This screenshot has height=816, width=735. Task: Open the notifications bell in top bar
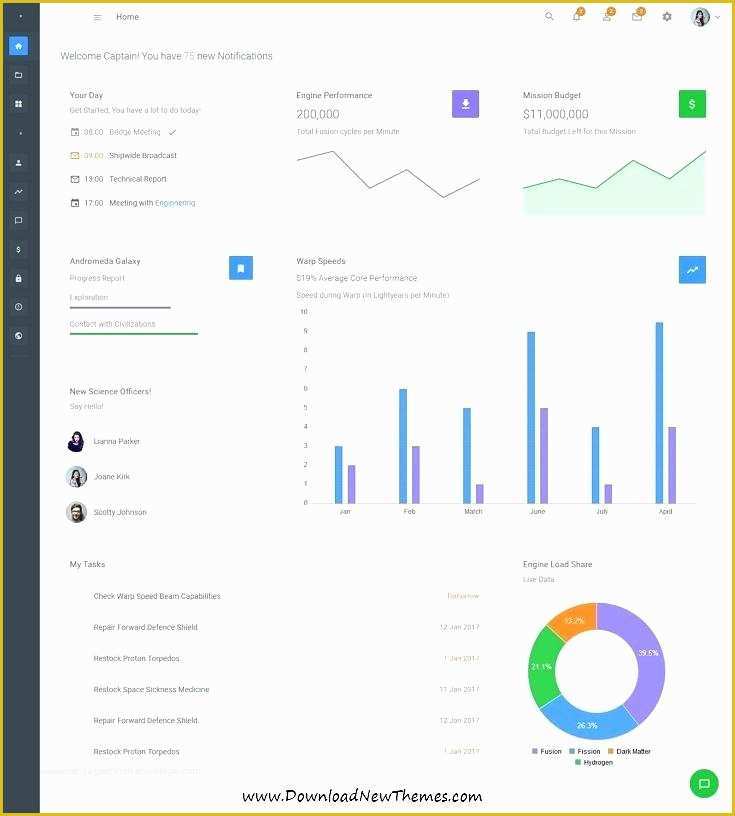578,15
